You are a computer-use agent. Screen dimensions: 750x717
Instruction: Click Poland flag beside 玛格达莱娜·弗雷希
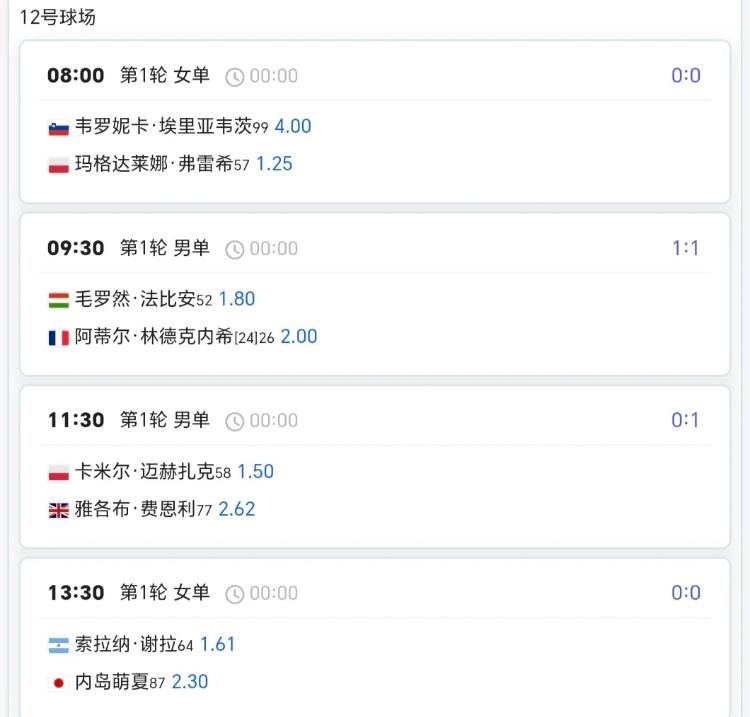pos(58,165)
